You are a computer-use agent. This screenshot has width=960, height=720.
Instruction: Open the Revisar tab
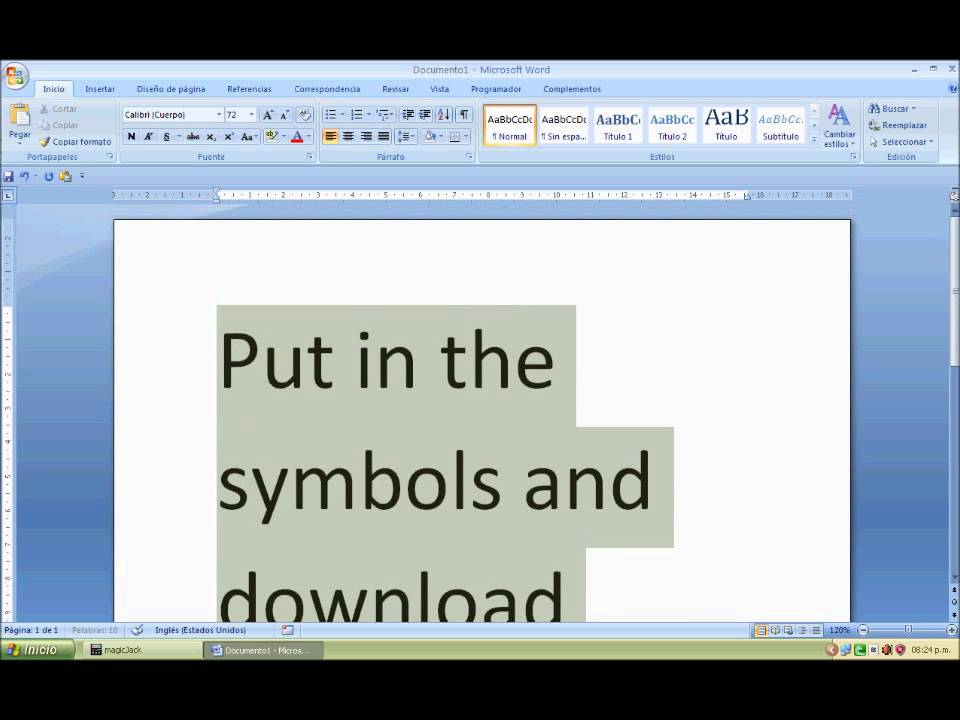(x=396, y=89)
